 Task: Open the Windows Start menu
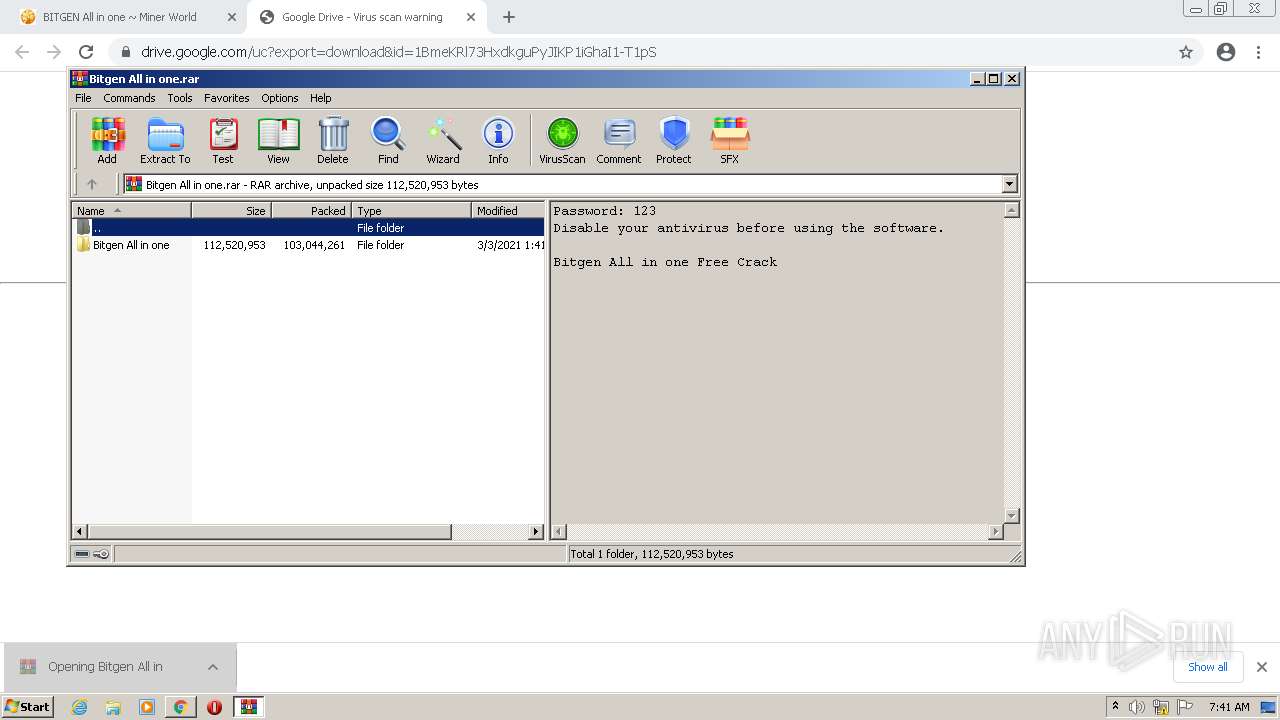point(28,707)
